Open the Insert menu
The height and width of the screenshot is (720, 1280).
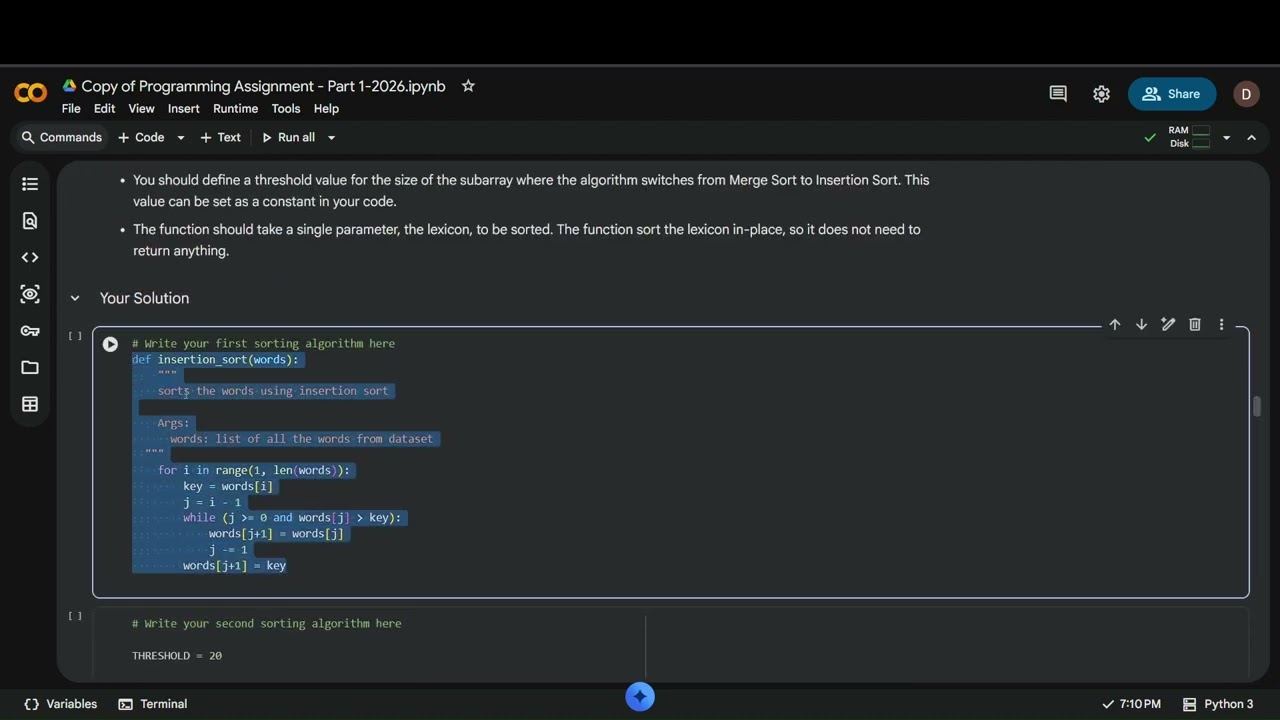coord(184,109)
